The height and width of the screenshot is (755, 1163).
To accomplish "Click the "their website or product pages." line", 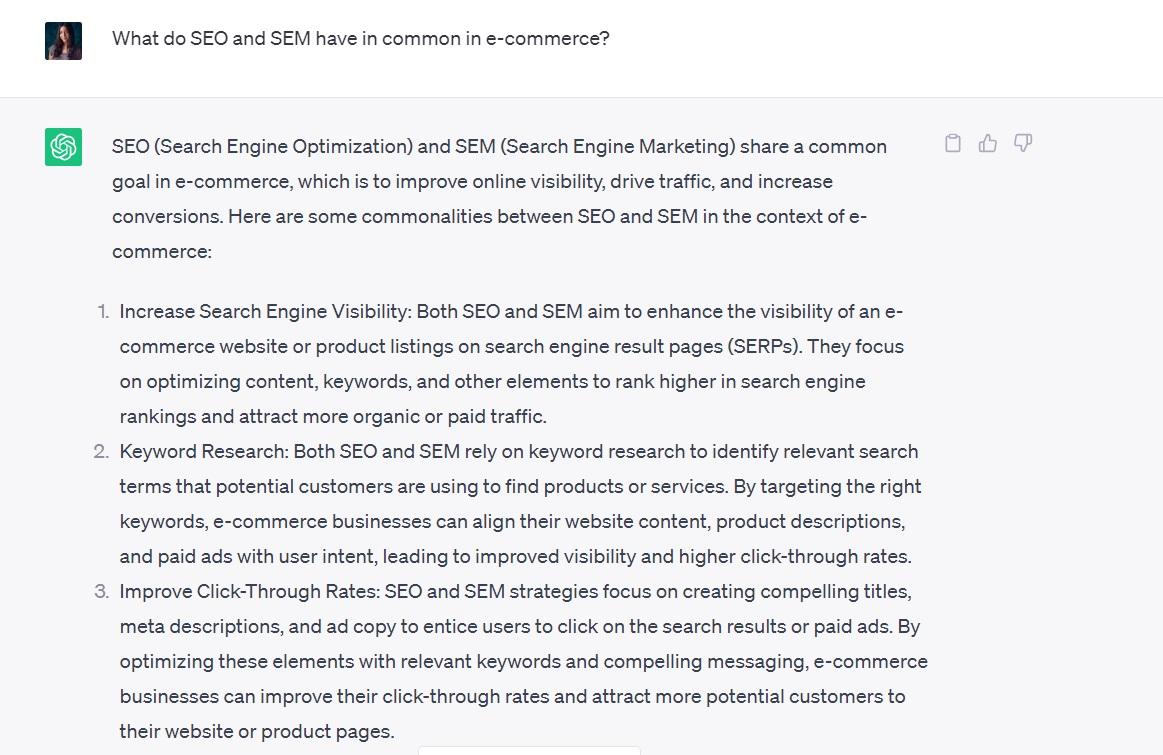I will (x=257, y=731).
